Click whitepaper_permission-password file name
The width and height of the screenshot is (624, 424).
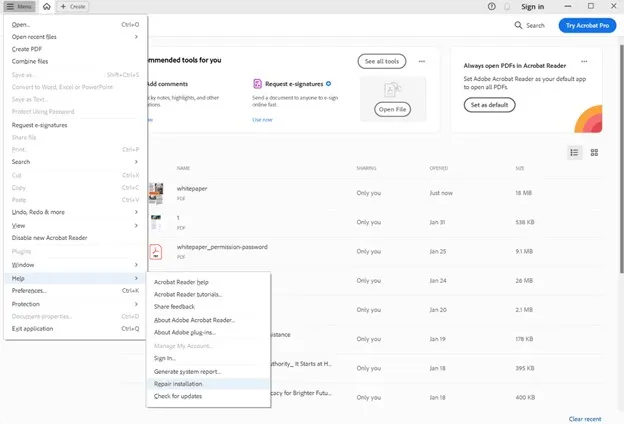pos(222,247)
